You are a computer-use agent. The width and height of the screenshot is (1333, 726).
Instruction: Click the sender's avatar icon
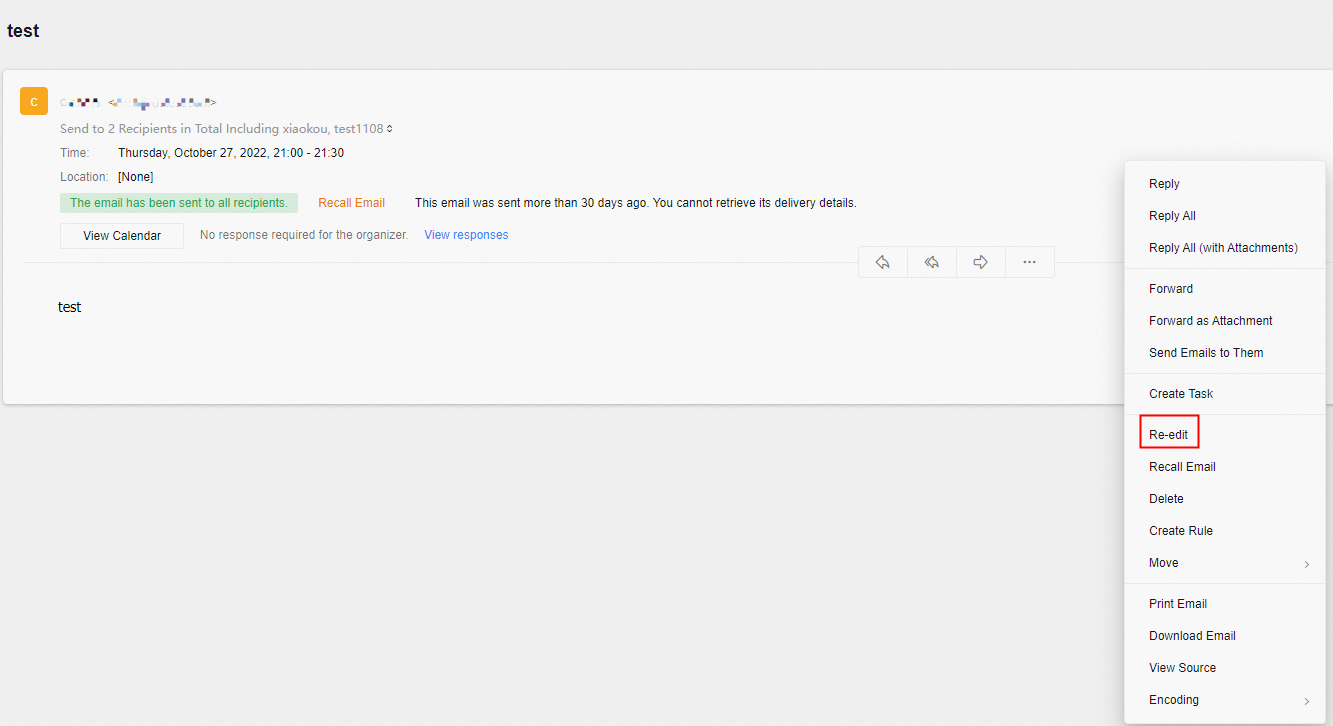pos(33,101)
